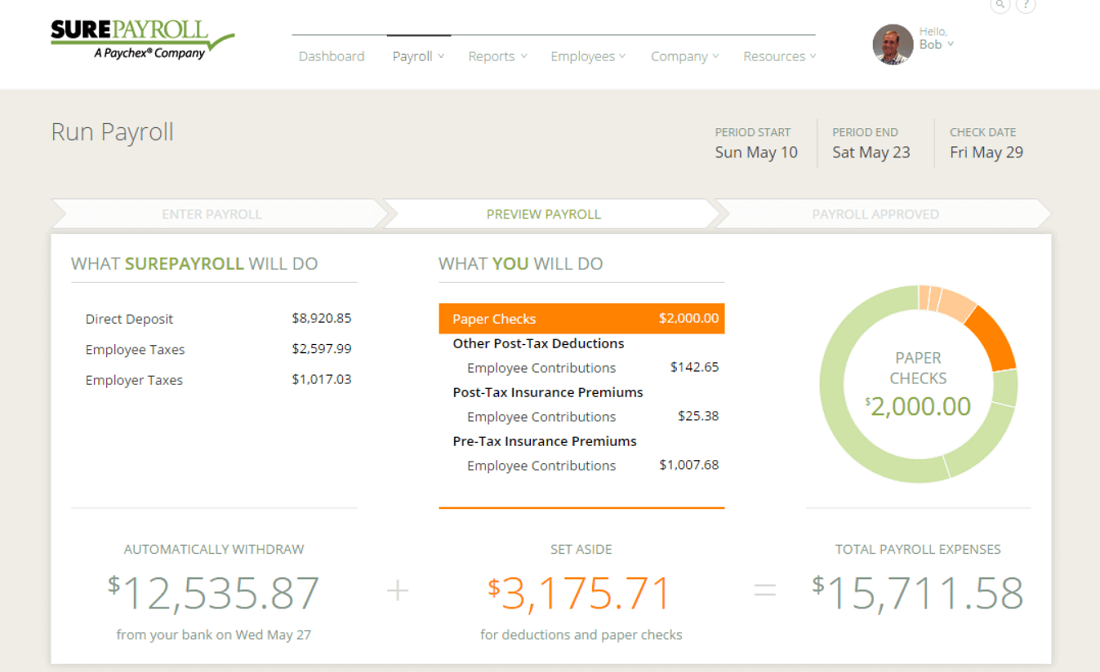Click the $3,175.71 set aside total
Image resolution: width=1100 pixels, height=672 pixels.
580,593
